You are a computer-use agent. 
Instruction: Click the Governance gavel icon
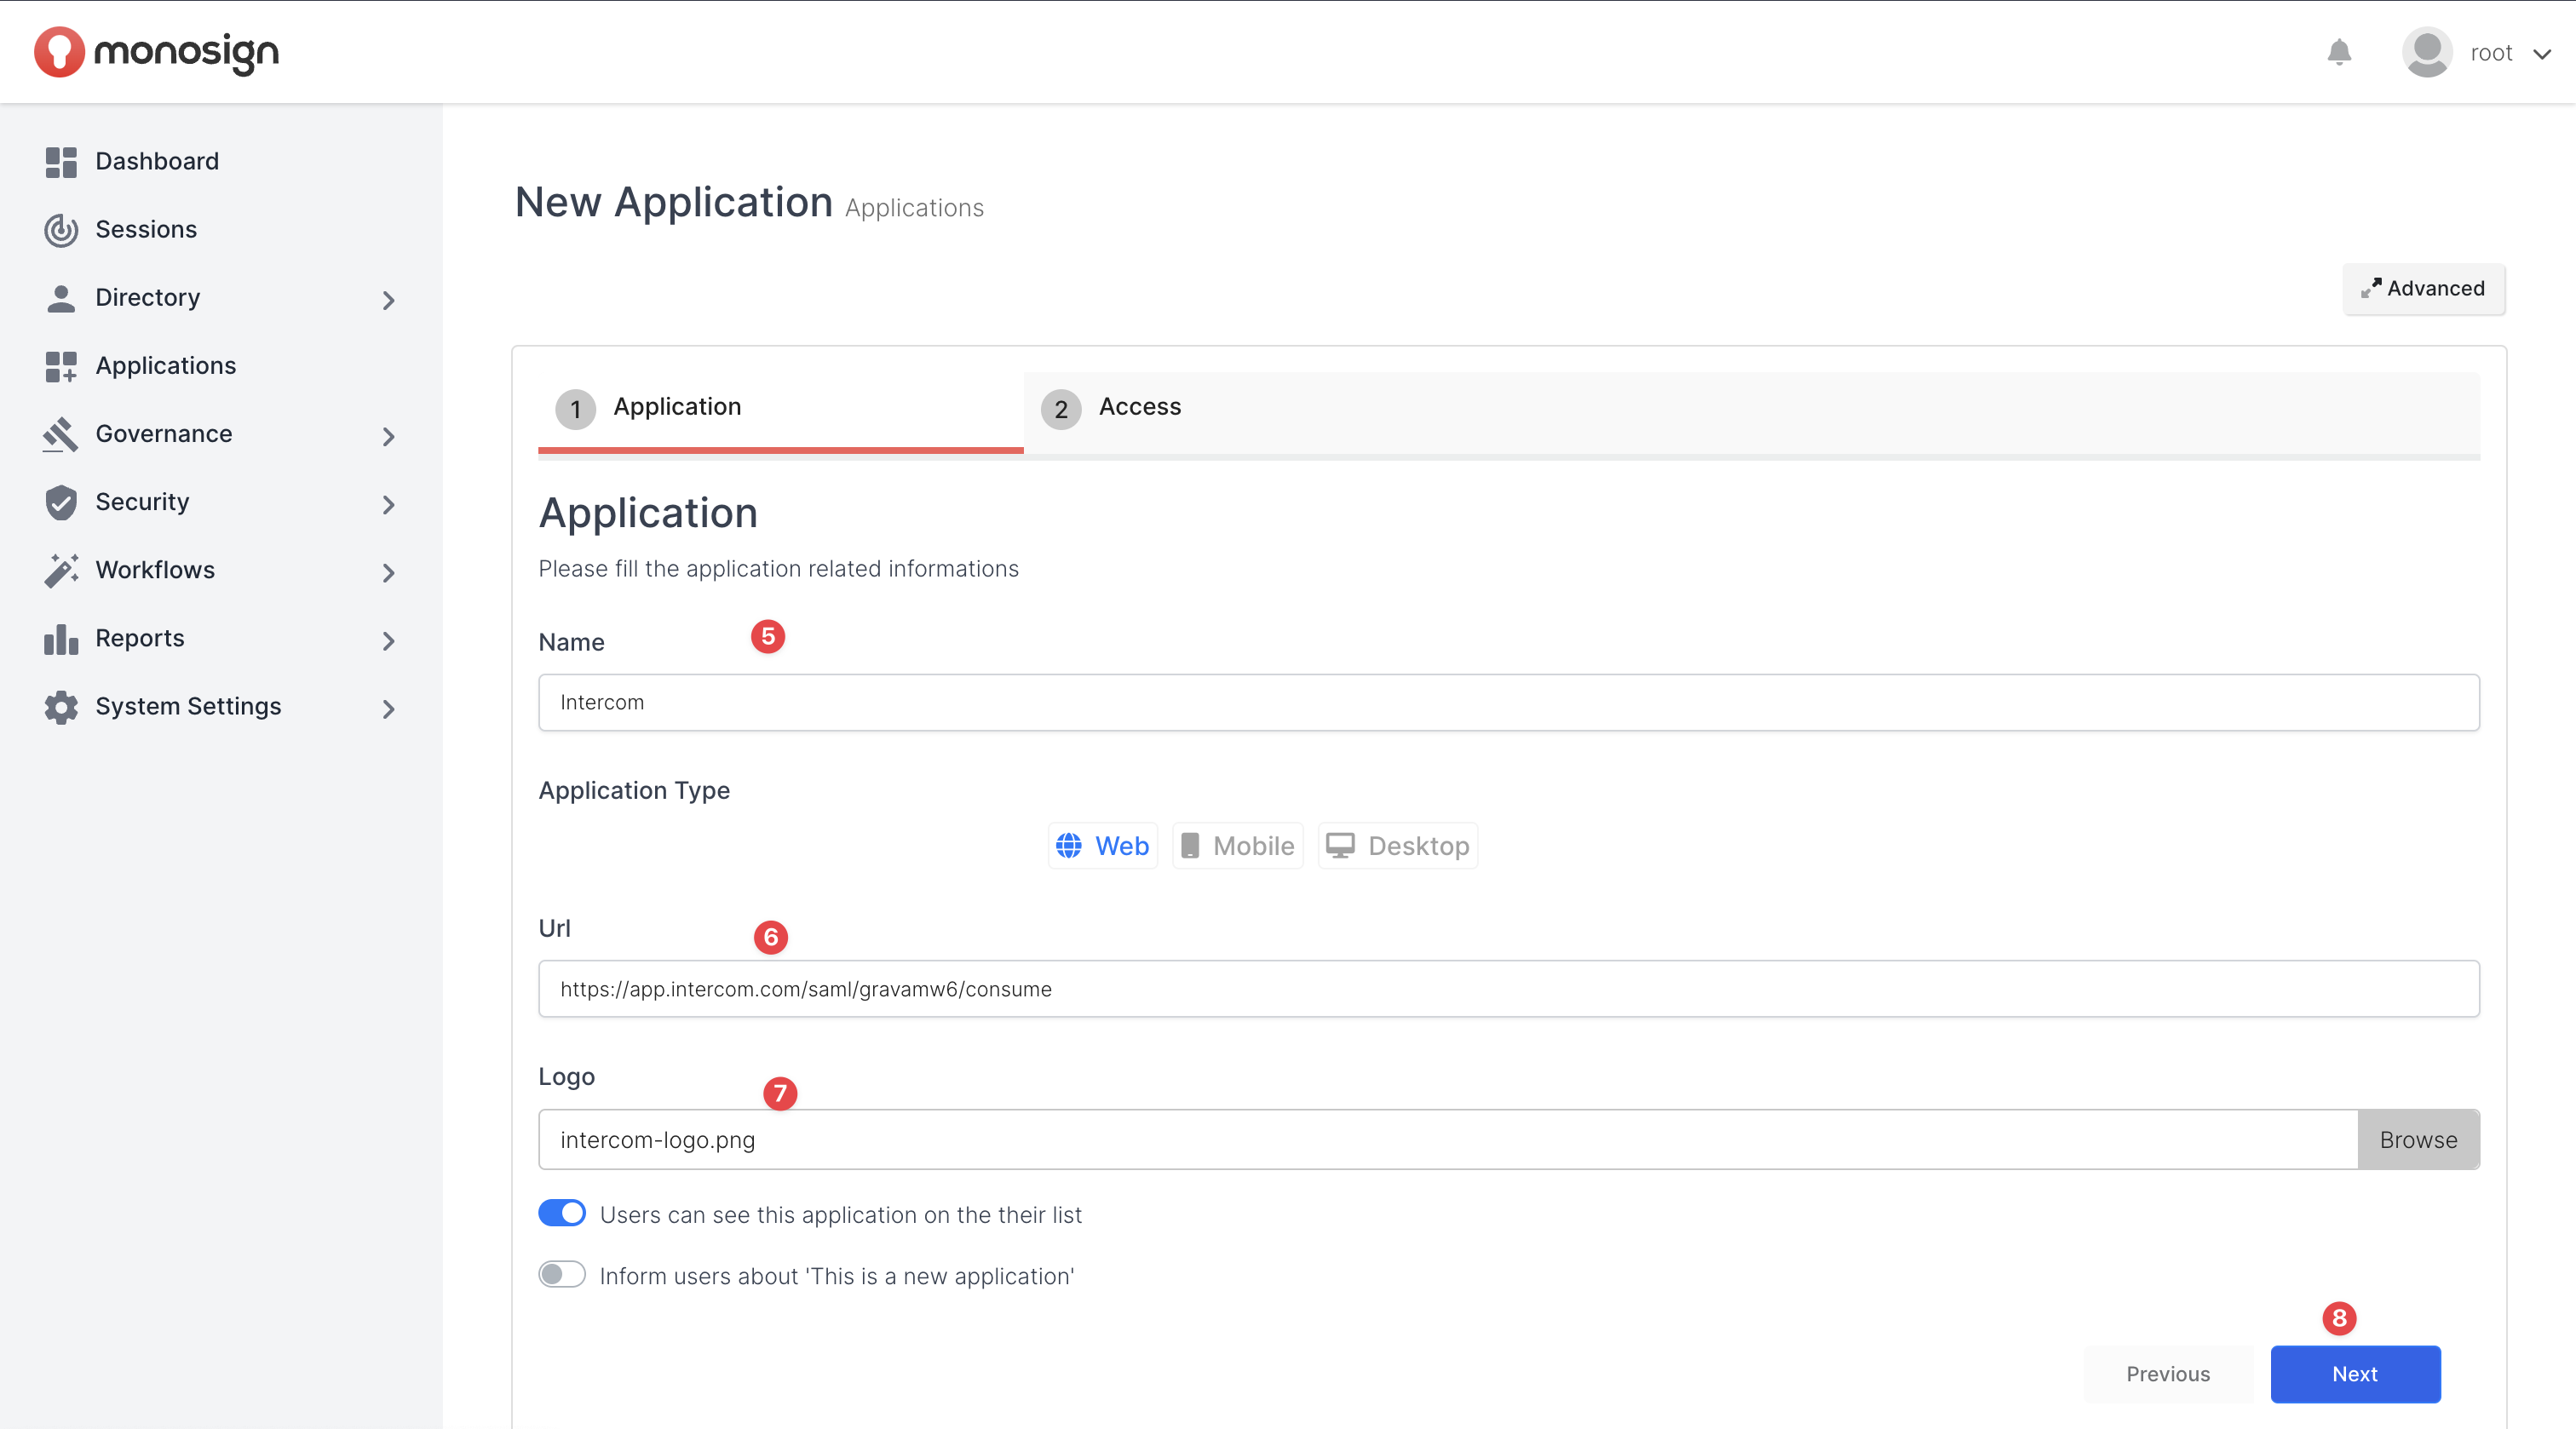(61, 434)
